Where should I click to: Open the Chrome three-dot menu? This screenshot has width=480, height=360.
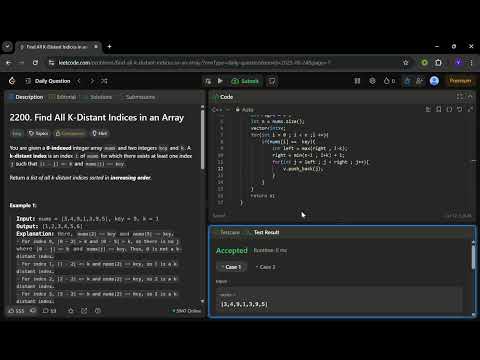[471, 62]
